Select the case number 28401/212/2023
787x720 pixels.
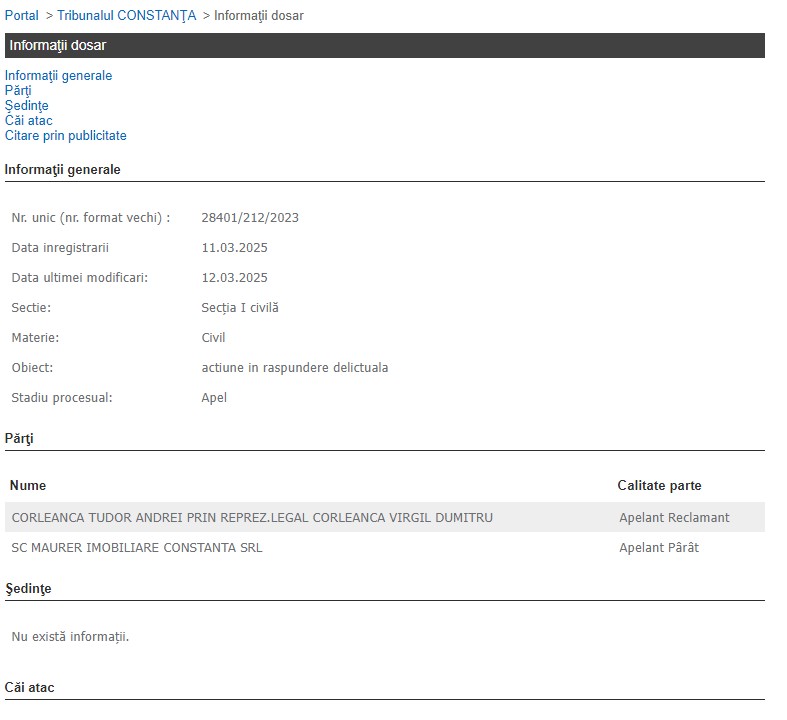coord(250,218)
